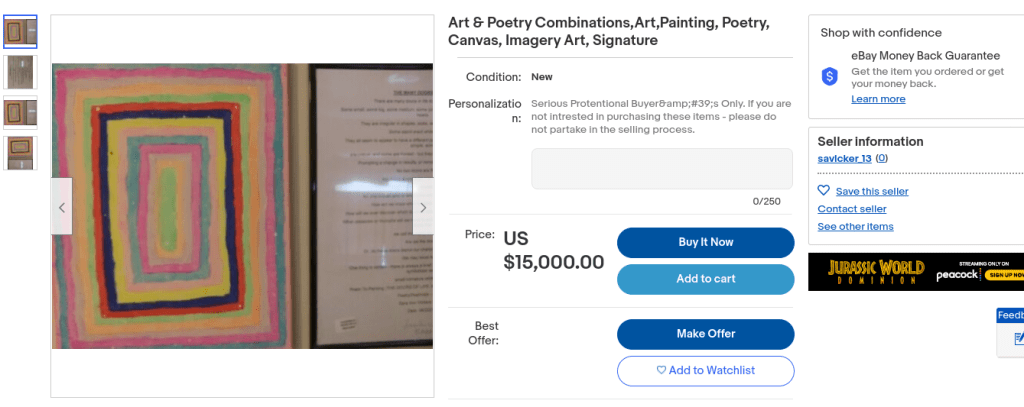Select the third image thumbnail
The height and width of the screenshot is (407, 1024).
(20, 112)
